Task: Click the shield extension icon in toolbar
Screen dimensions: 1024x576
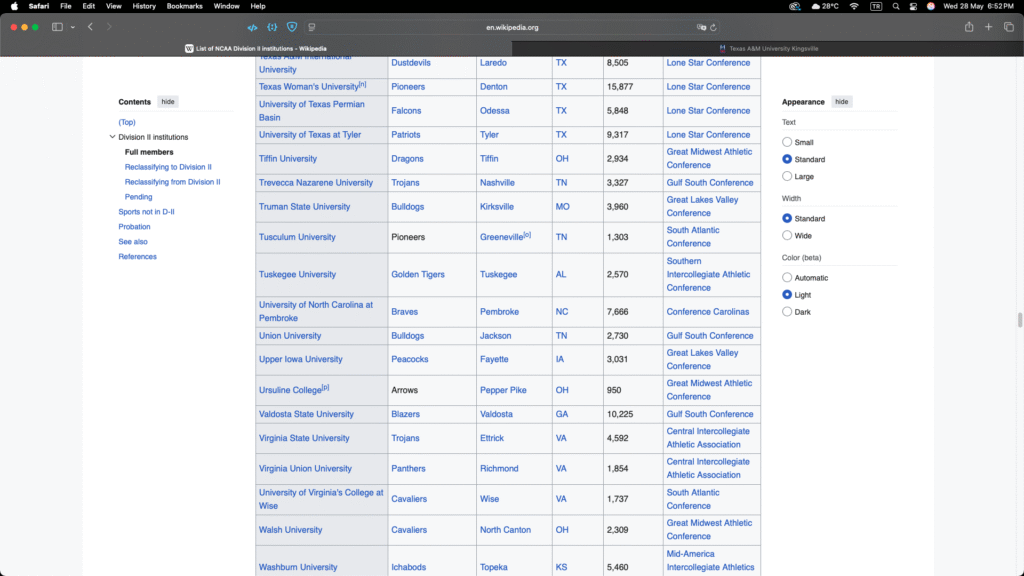Action: point(291,27)
